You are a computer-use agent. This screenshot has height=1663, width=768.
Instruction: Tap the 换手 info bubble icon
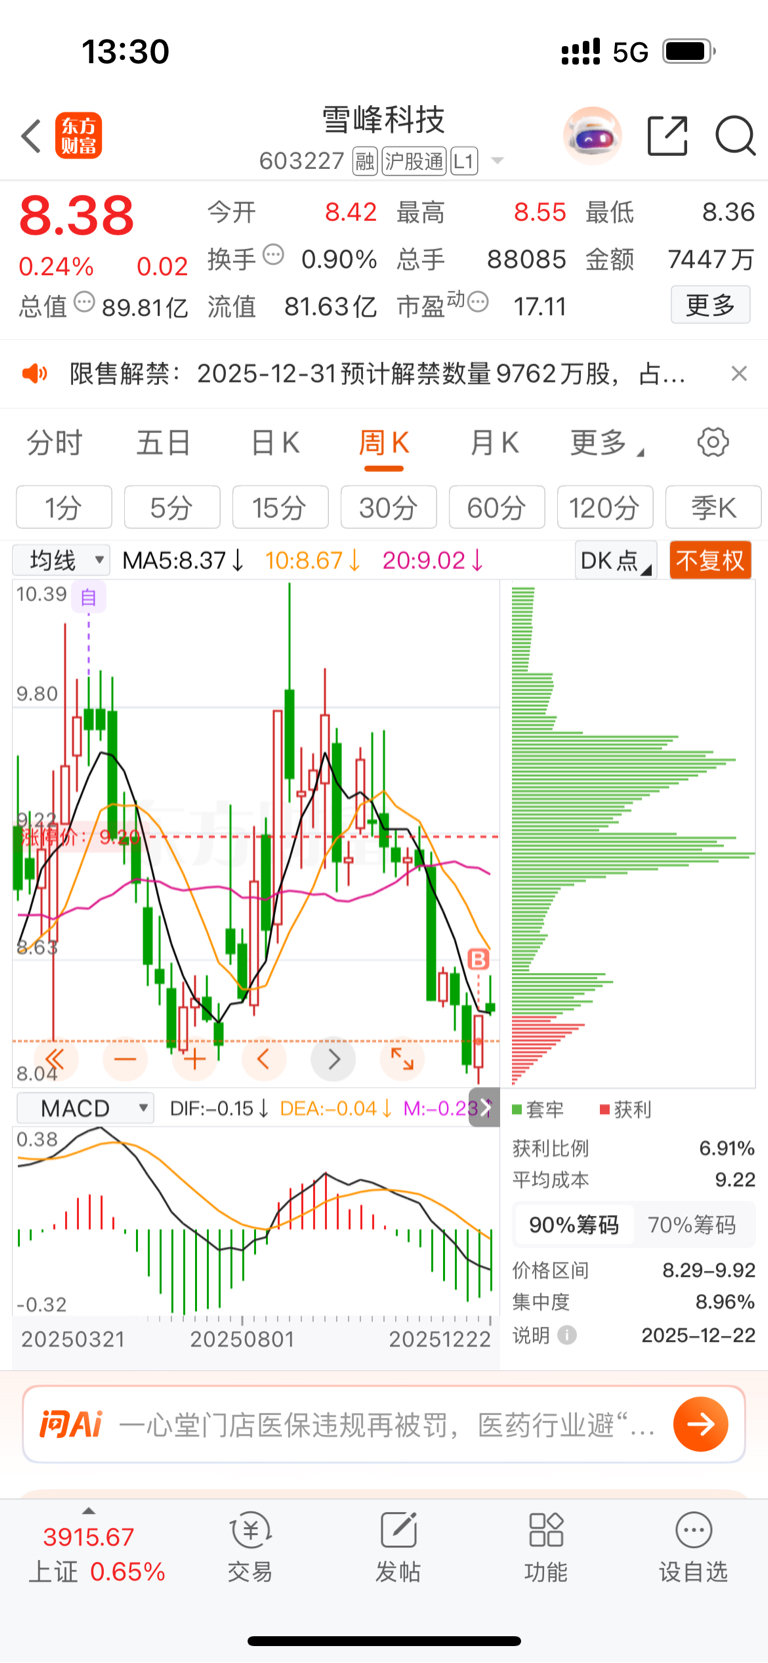tap(273, 255)
